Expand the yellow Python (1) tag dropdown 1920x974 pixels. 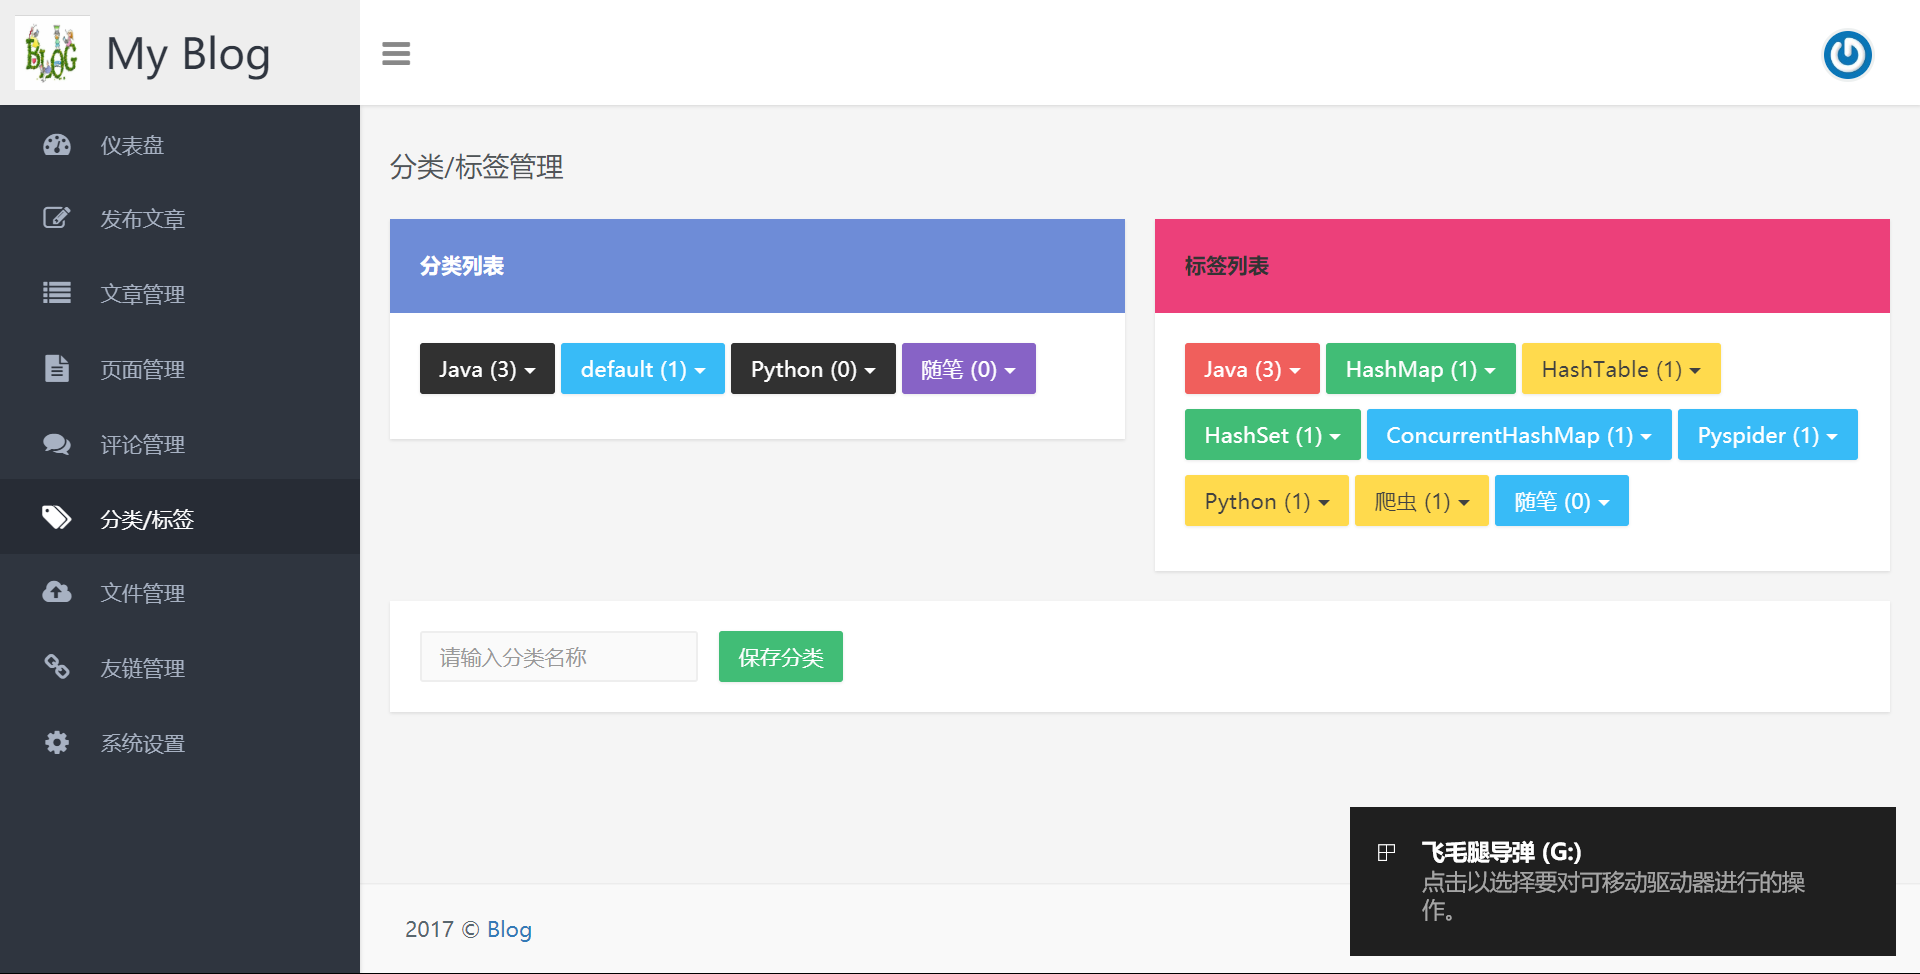(x=1267, y=501)
